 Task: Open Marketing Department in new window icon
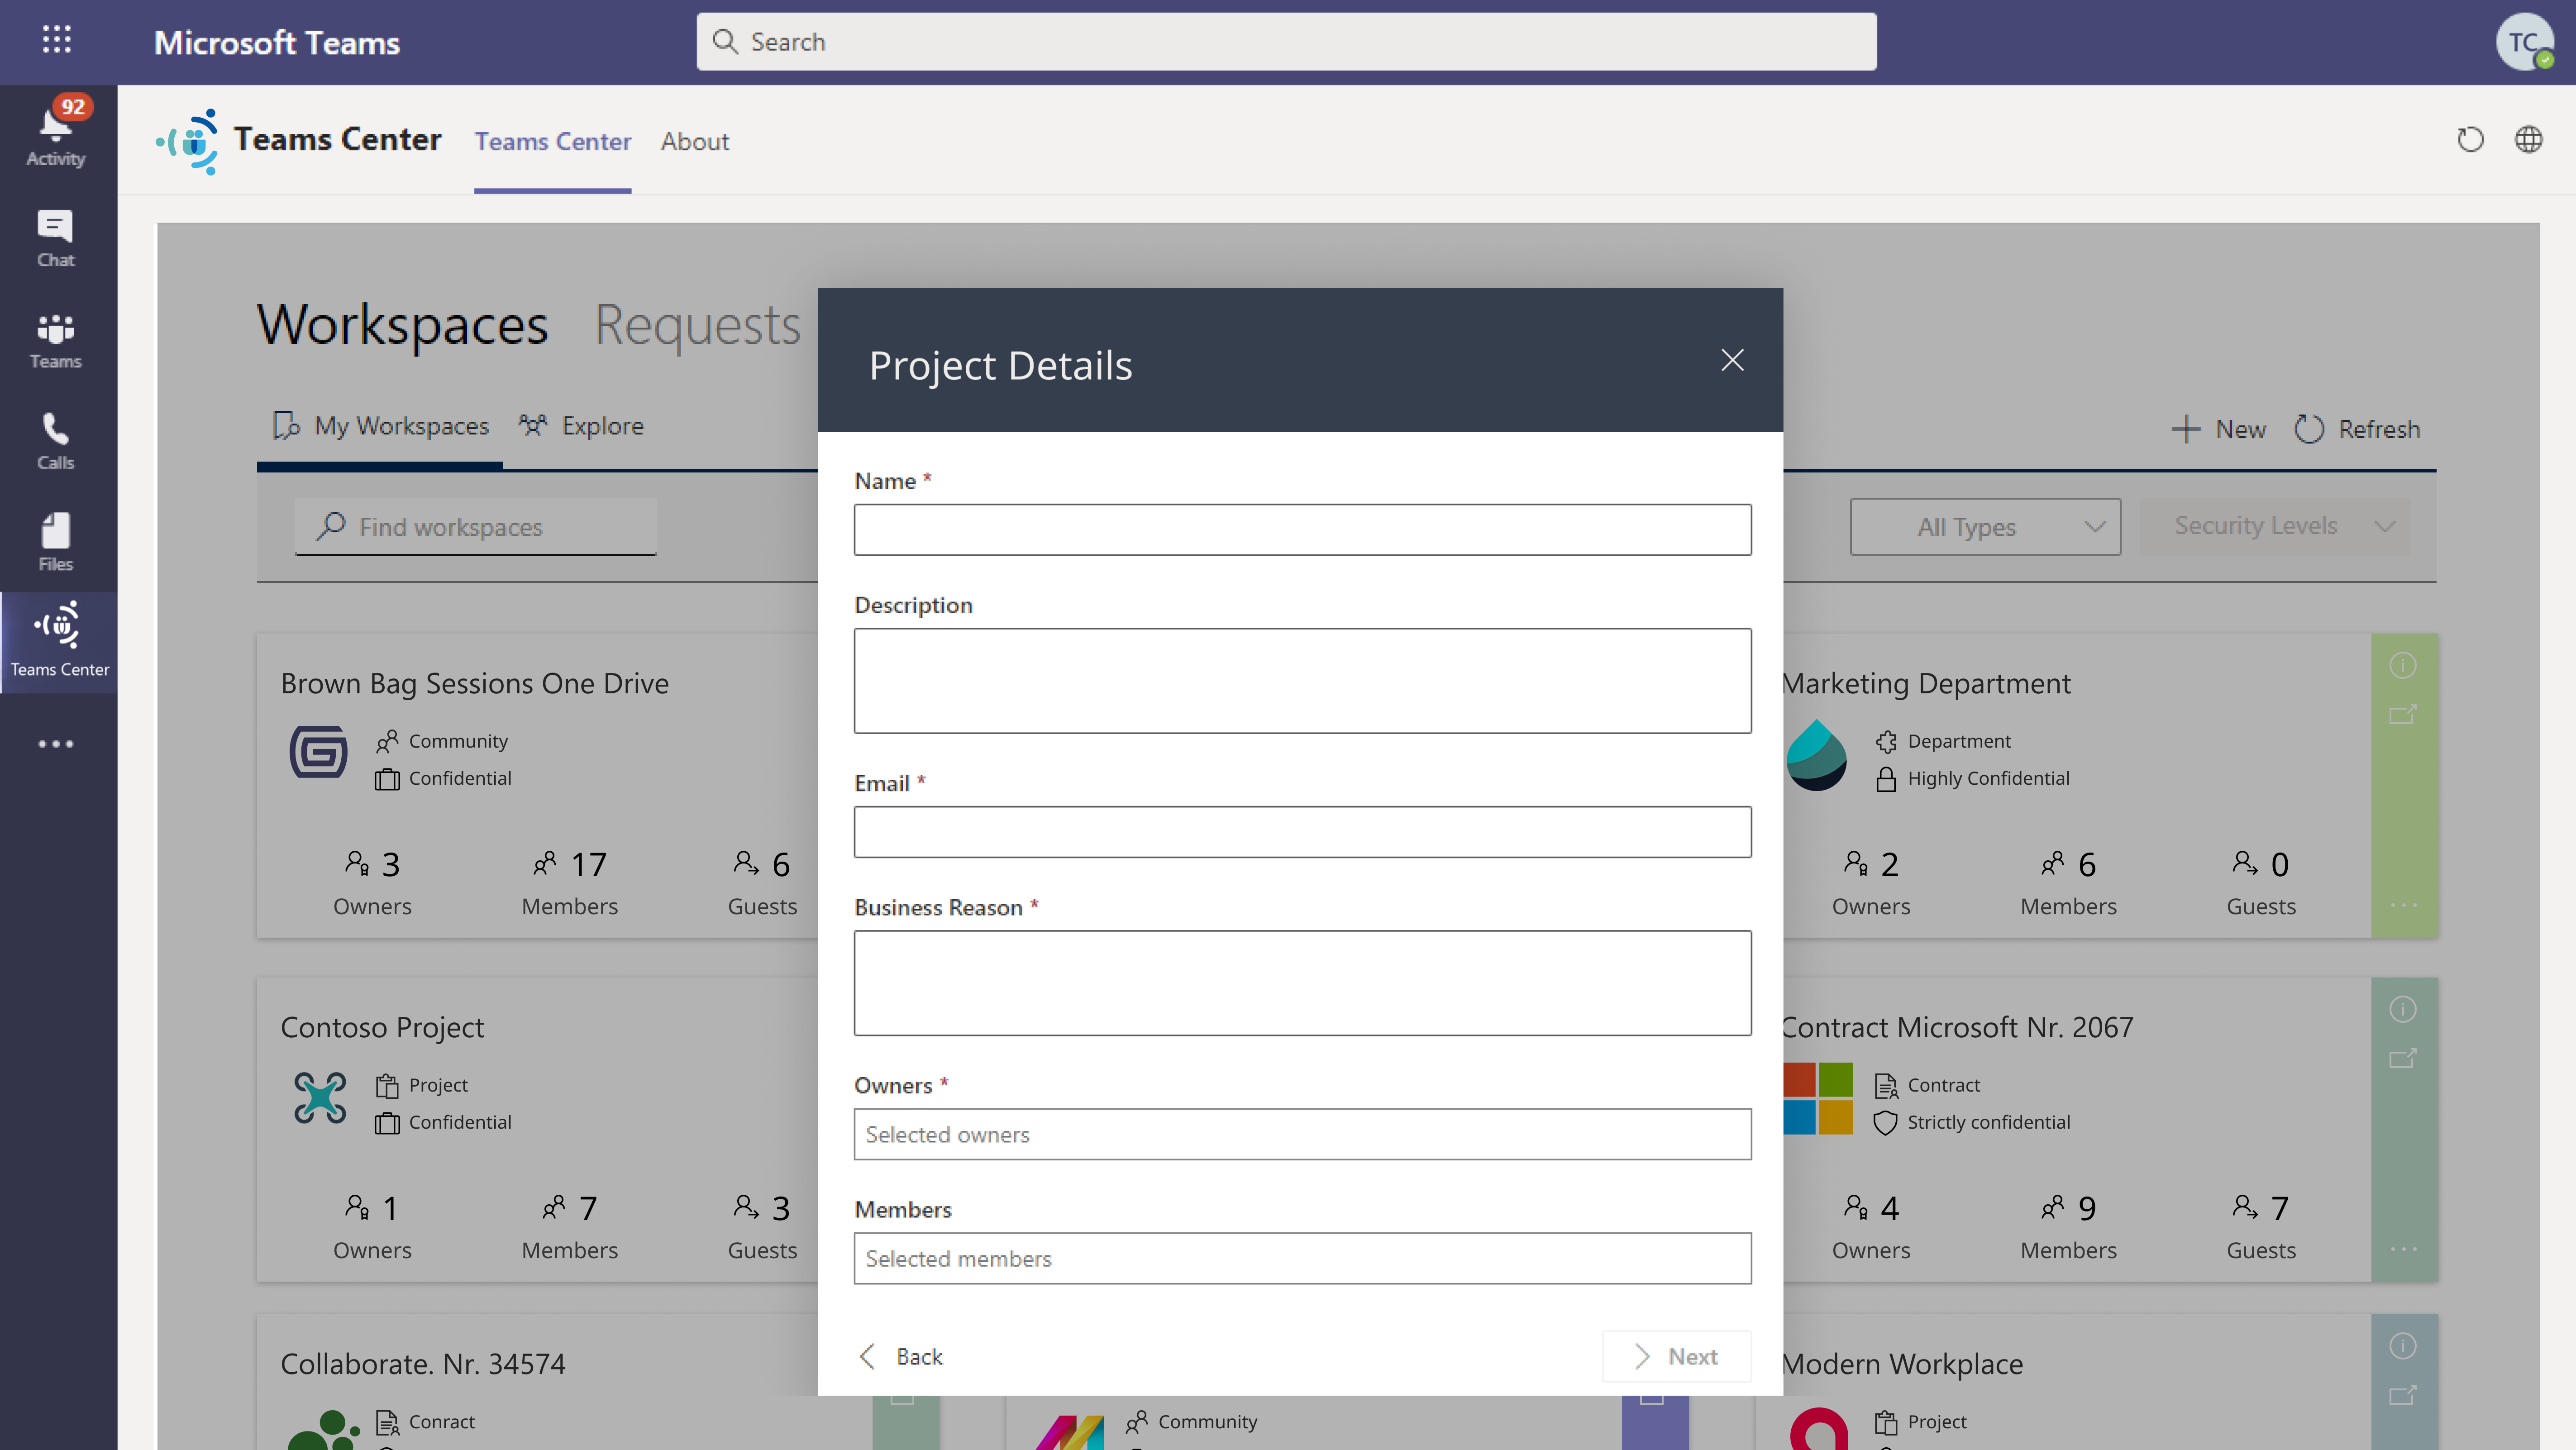point(2403,714)
